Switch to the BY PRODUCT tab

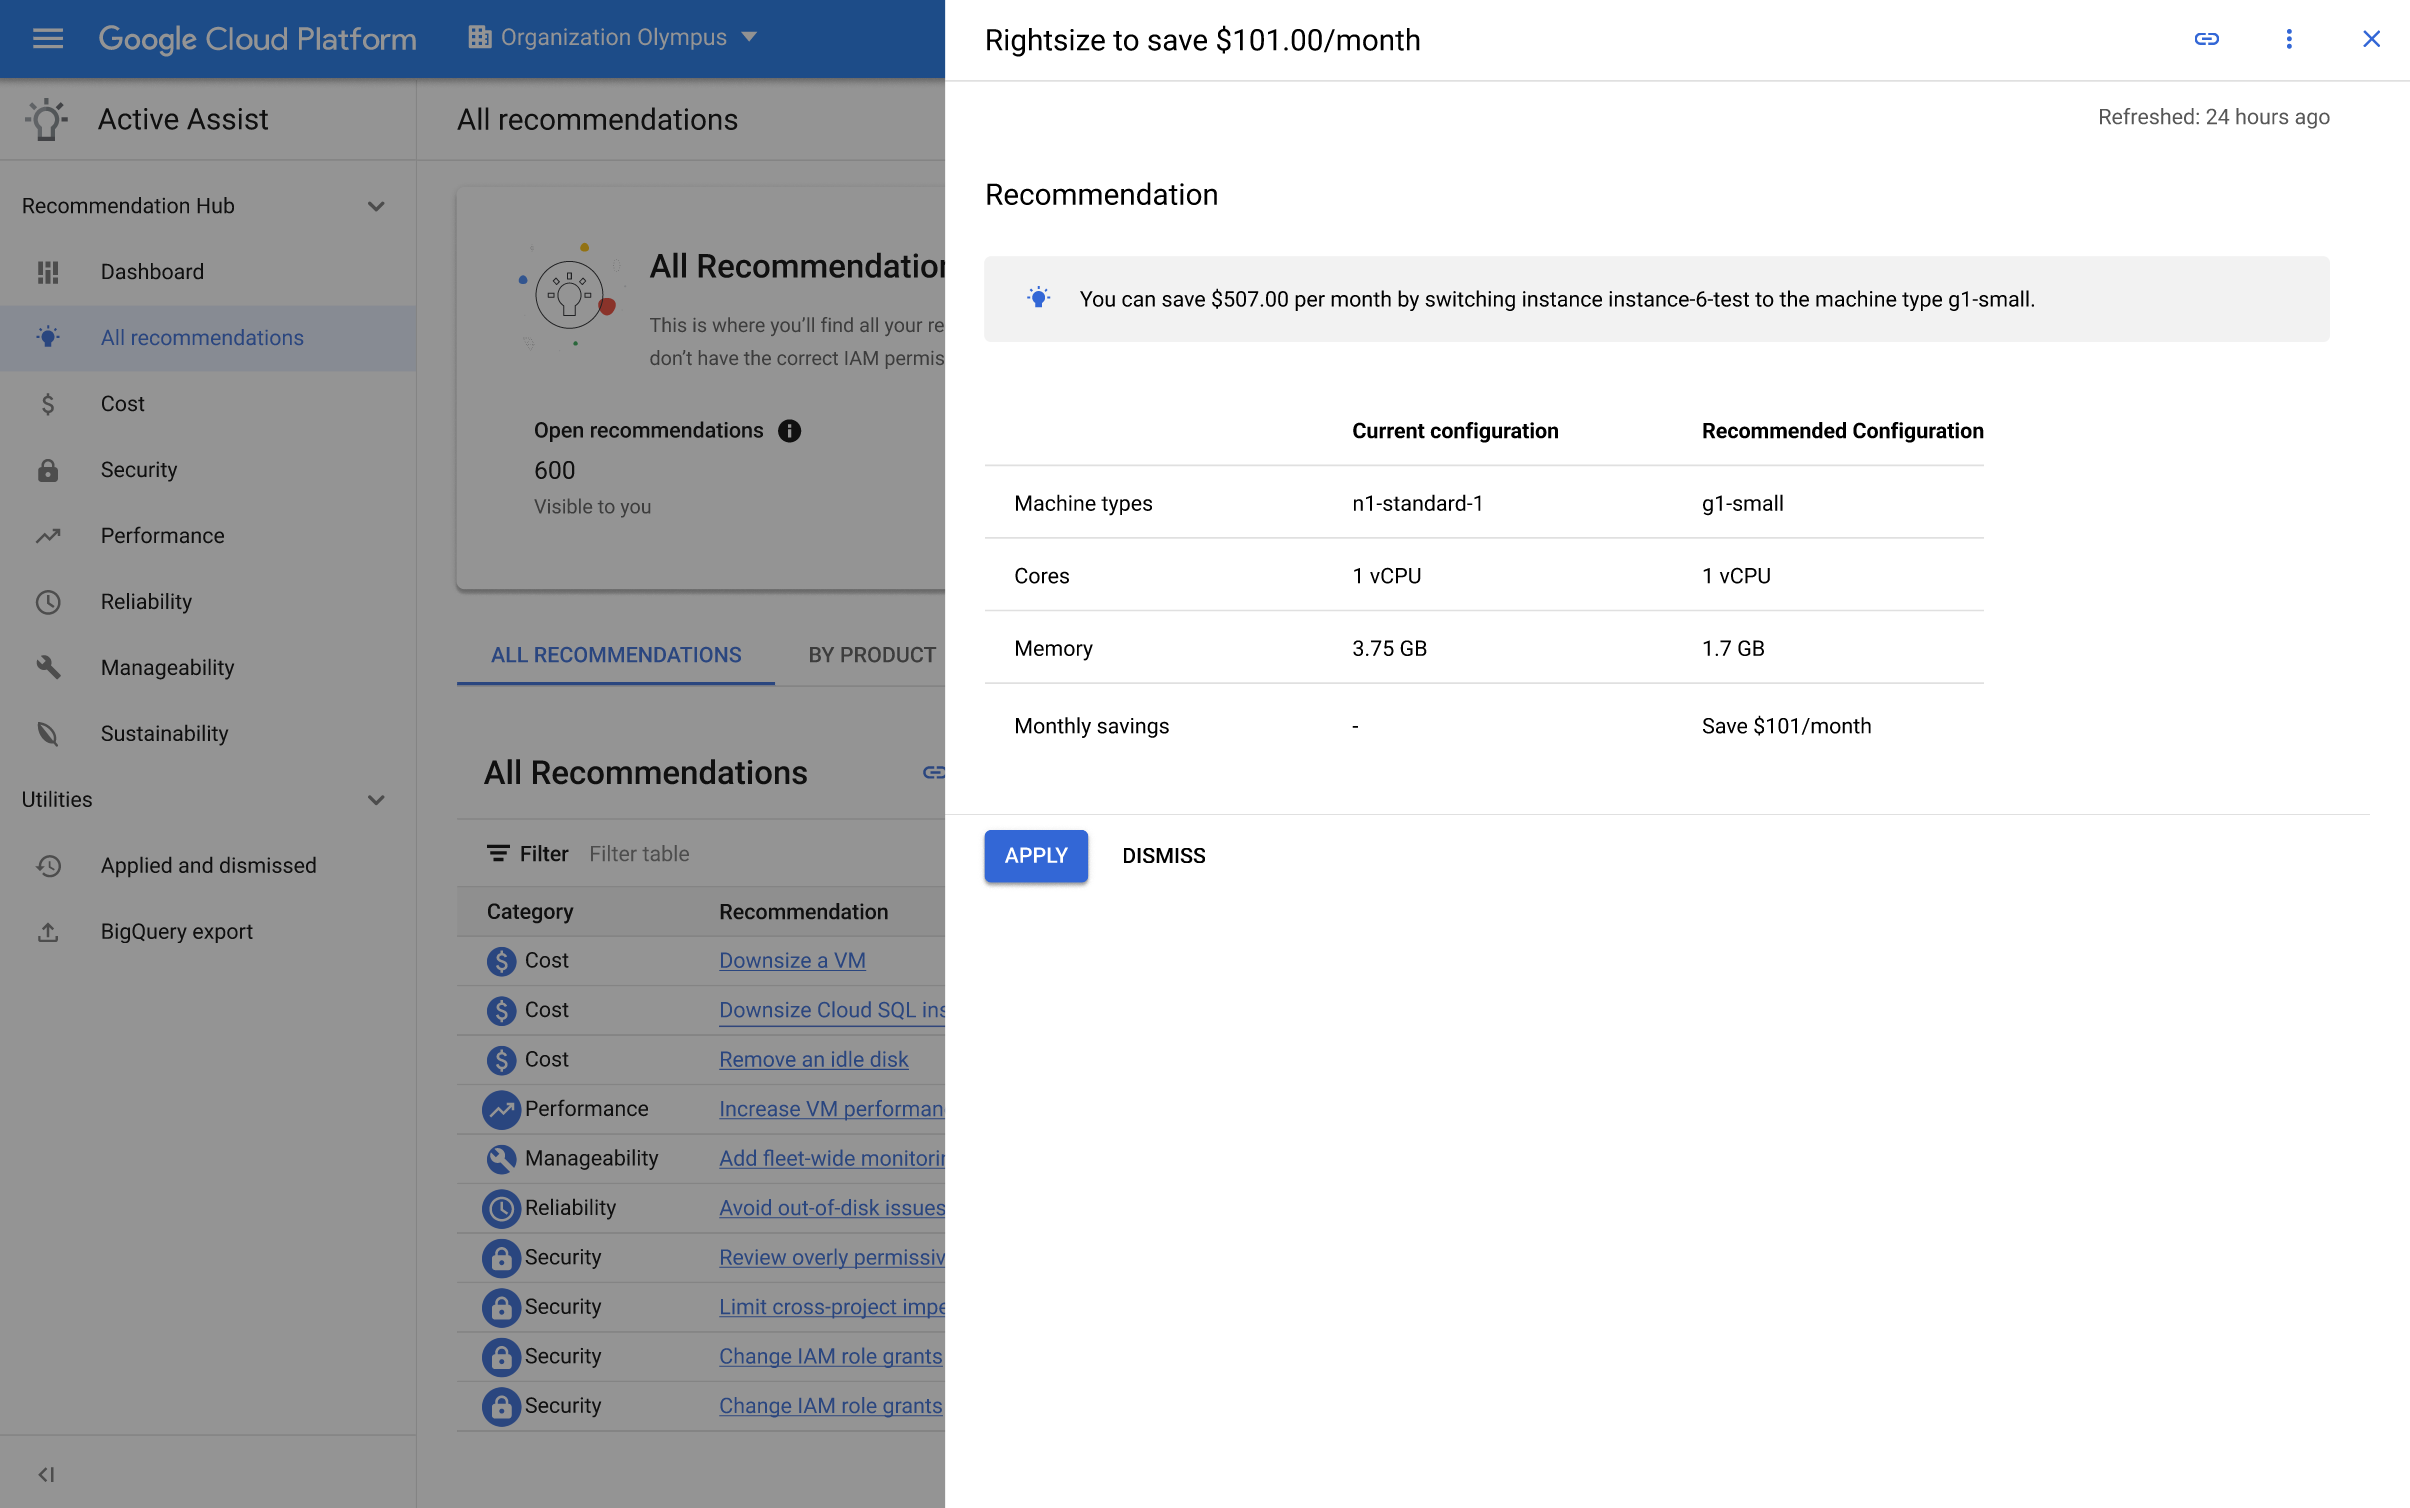pyautogui.click(x=872, y=655)
